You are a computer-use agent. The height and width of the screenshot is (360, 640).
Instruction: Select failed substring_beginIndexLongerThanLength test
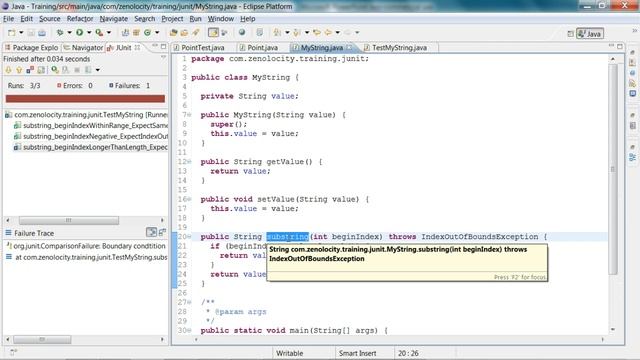point(91,147)
